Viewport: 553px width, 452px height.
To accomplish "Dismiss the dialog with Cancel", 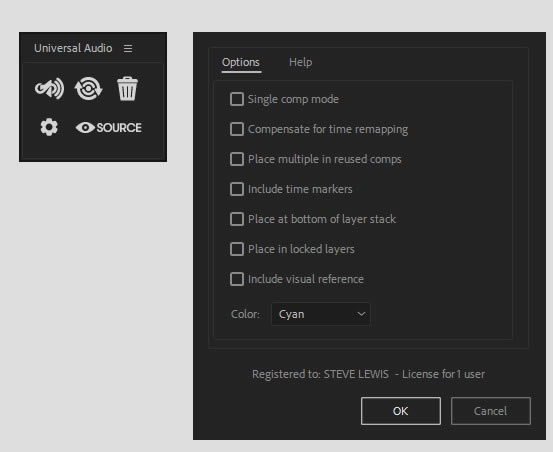I will [491, 411].
